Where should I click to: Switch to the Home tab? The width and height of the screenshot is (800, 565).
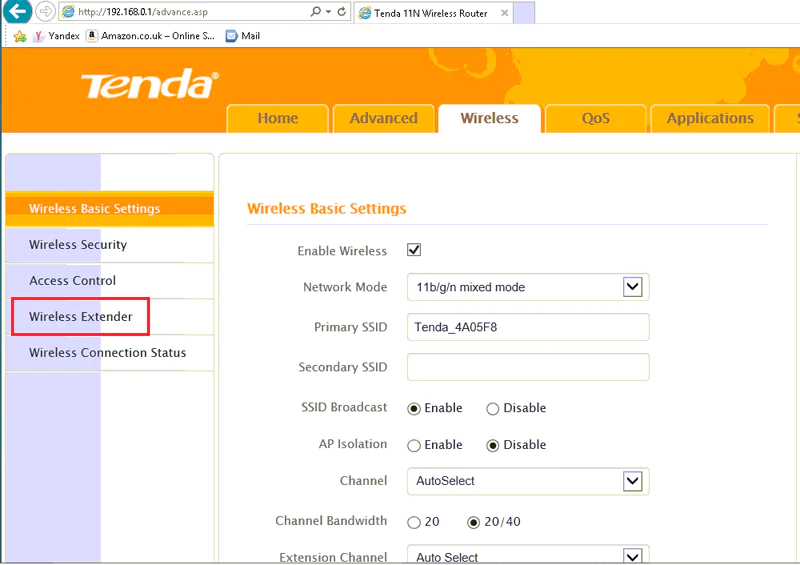[278, 118]
